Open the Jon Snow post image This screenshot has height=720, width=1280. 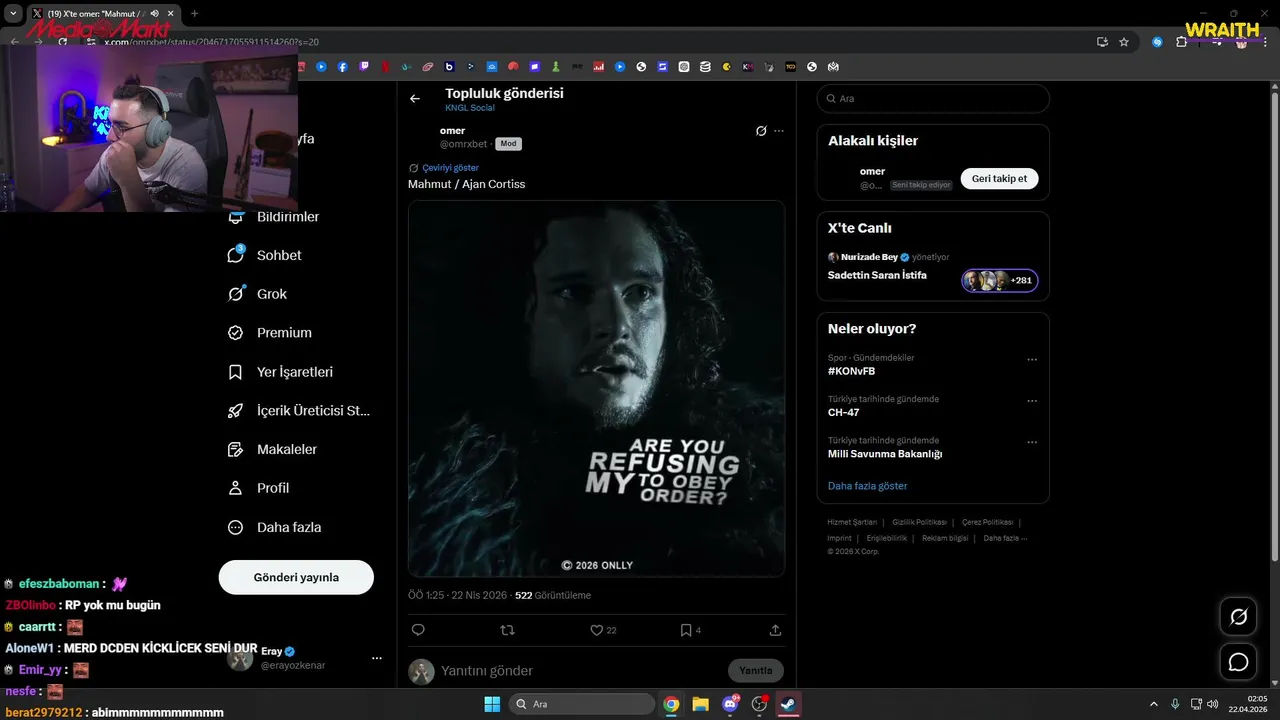coord(596,389)
